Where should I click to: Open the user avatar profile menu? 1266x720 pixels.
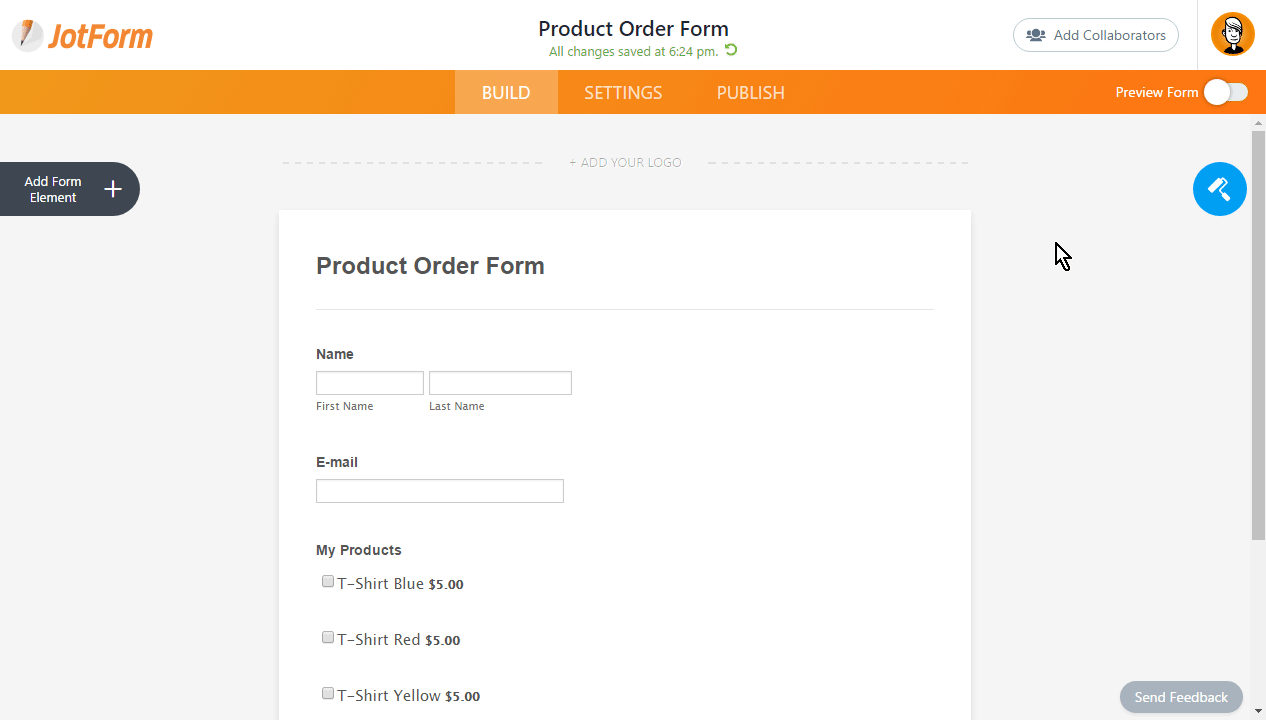click(x=1232, y=35)
